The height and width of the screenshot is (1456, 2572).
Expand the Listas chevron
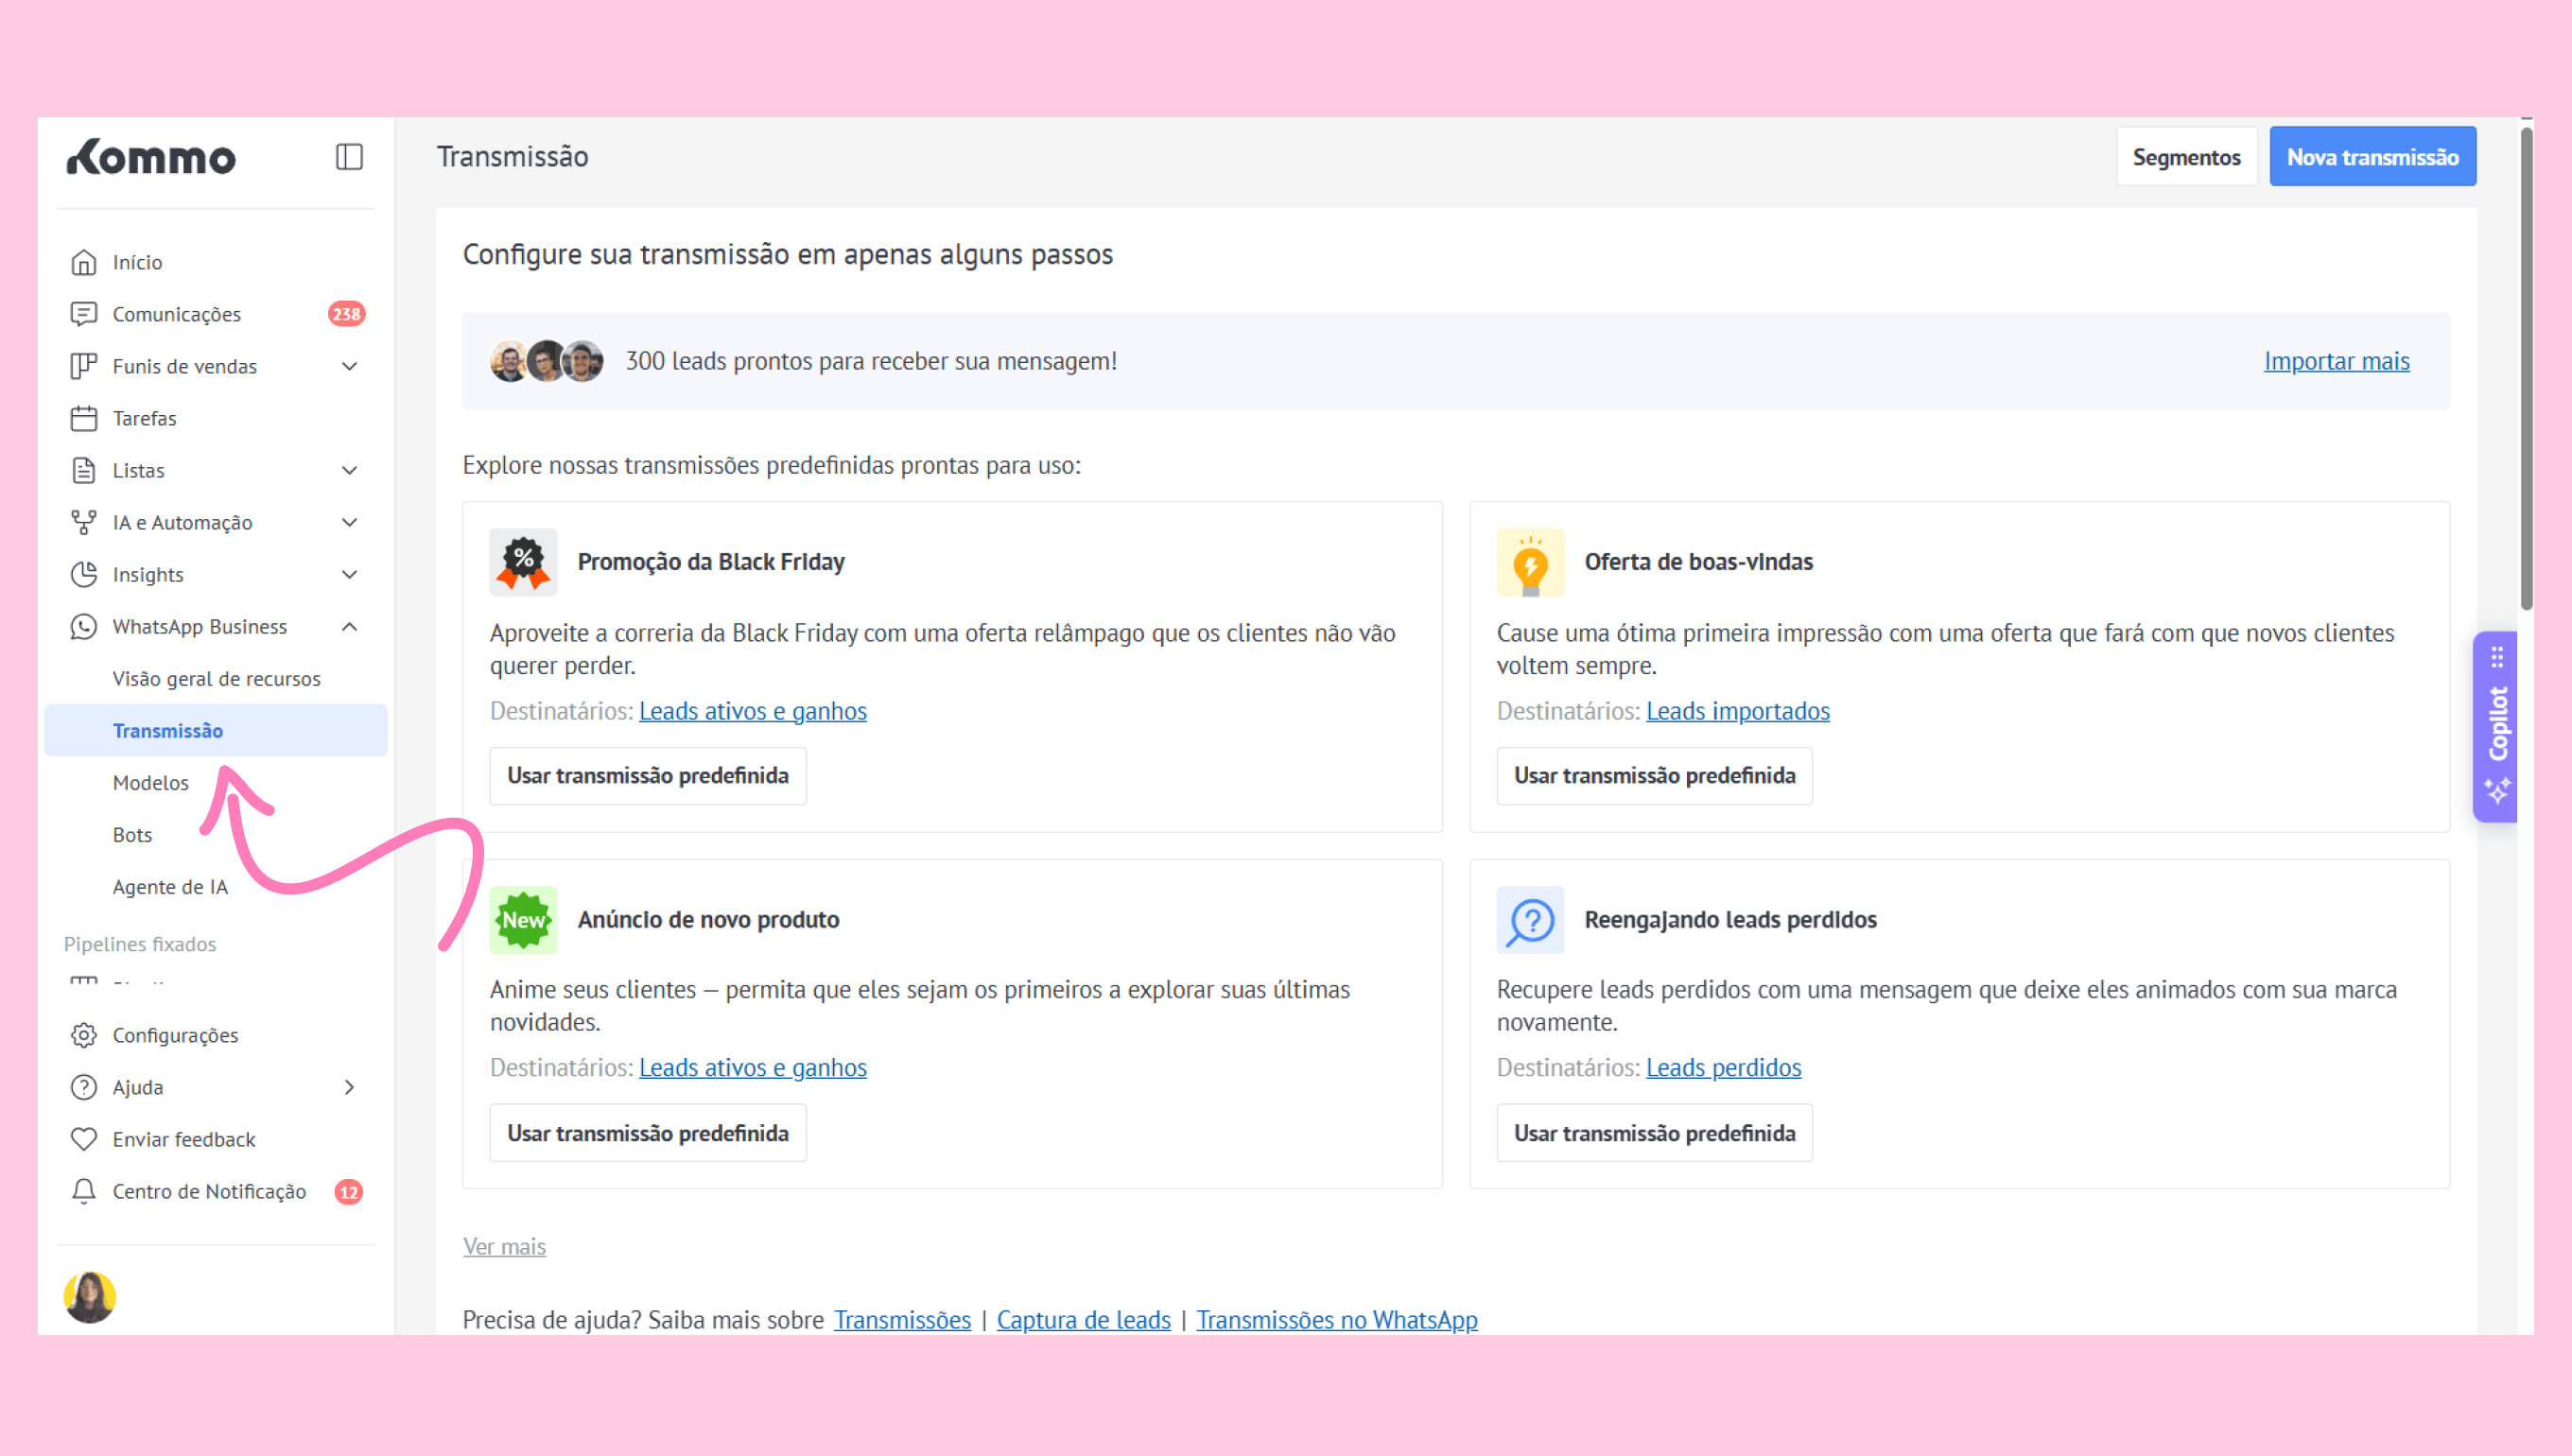pos(349,470)
